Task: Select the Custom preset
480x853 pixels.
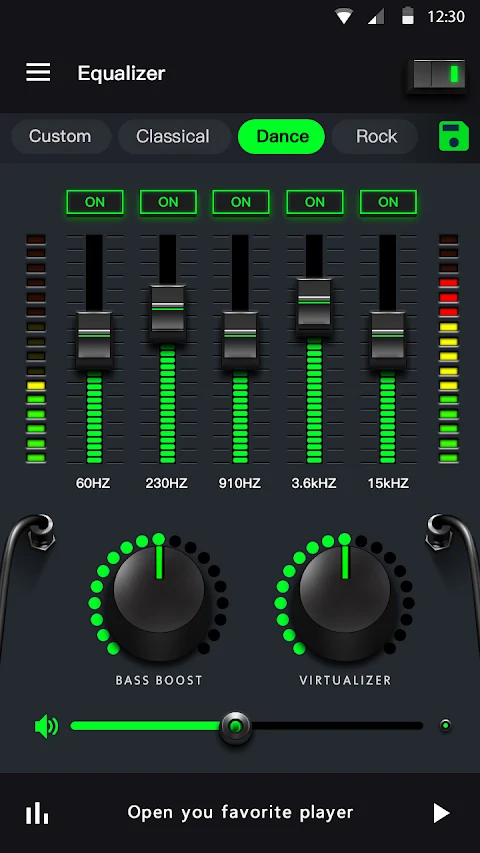Action: (60, 136)
